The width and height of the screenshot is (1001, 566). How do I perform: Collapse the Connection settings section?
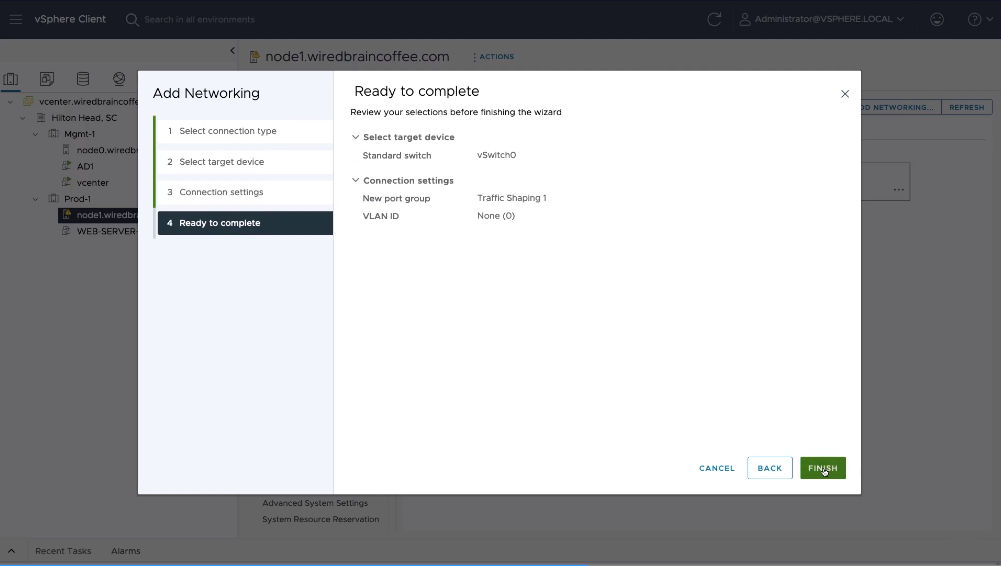coord(355,181)
